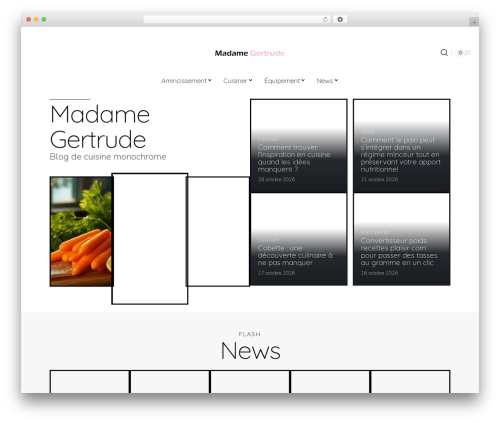Open article about finding cooking inspiration
This screenshot has height=423, width=500.
click(x=294, y=158)
